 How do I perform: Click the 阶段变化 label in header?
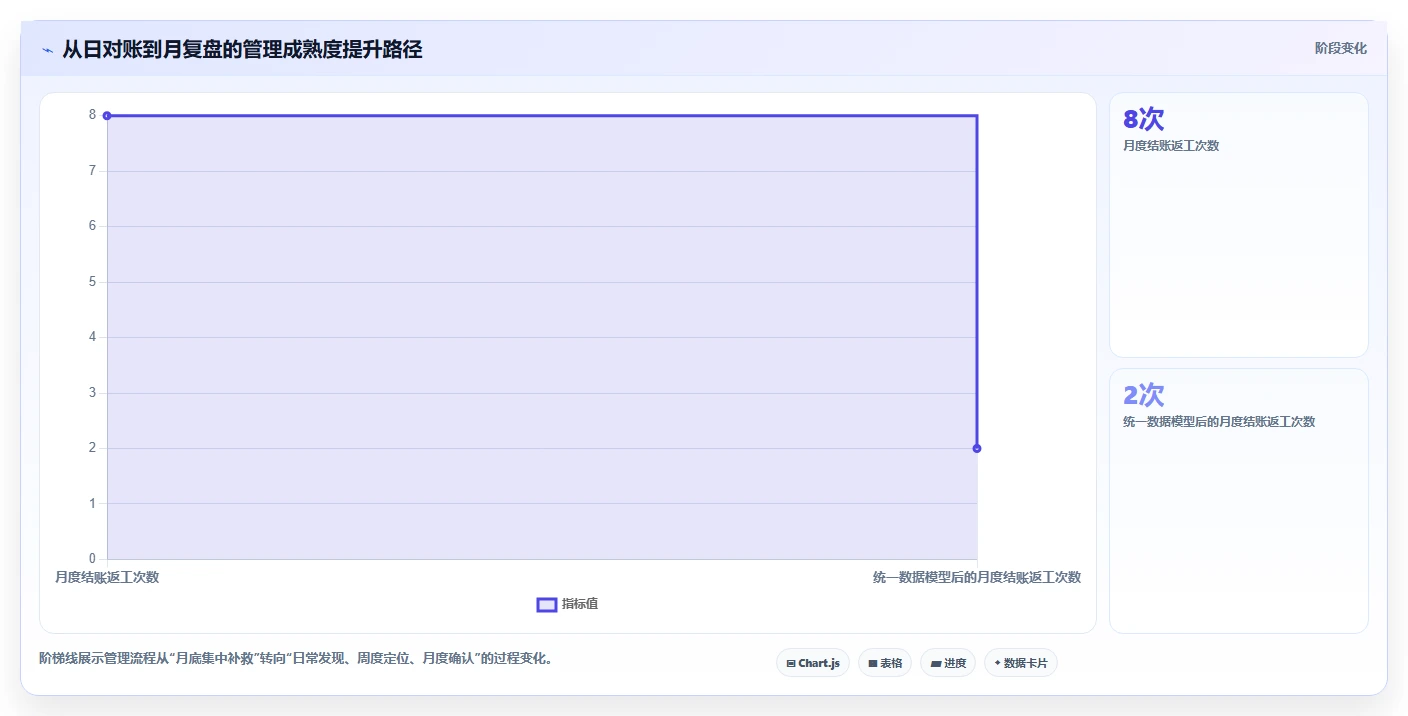coord(1340,49)
